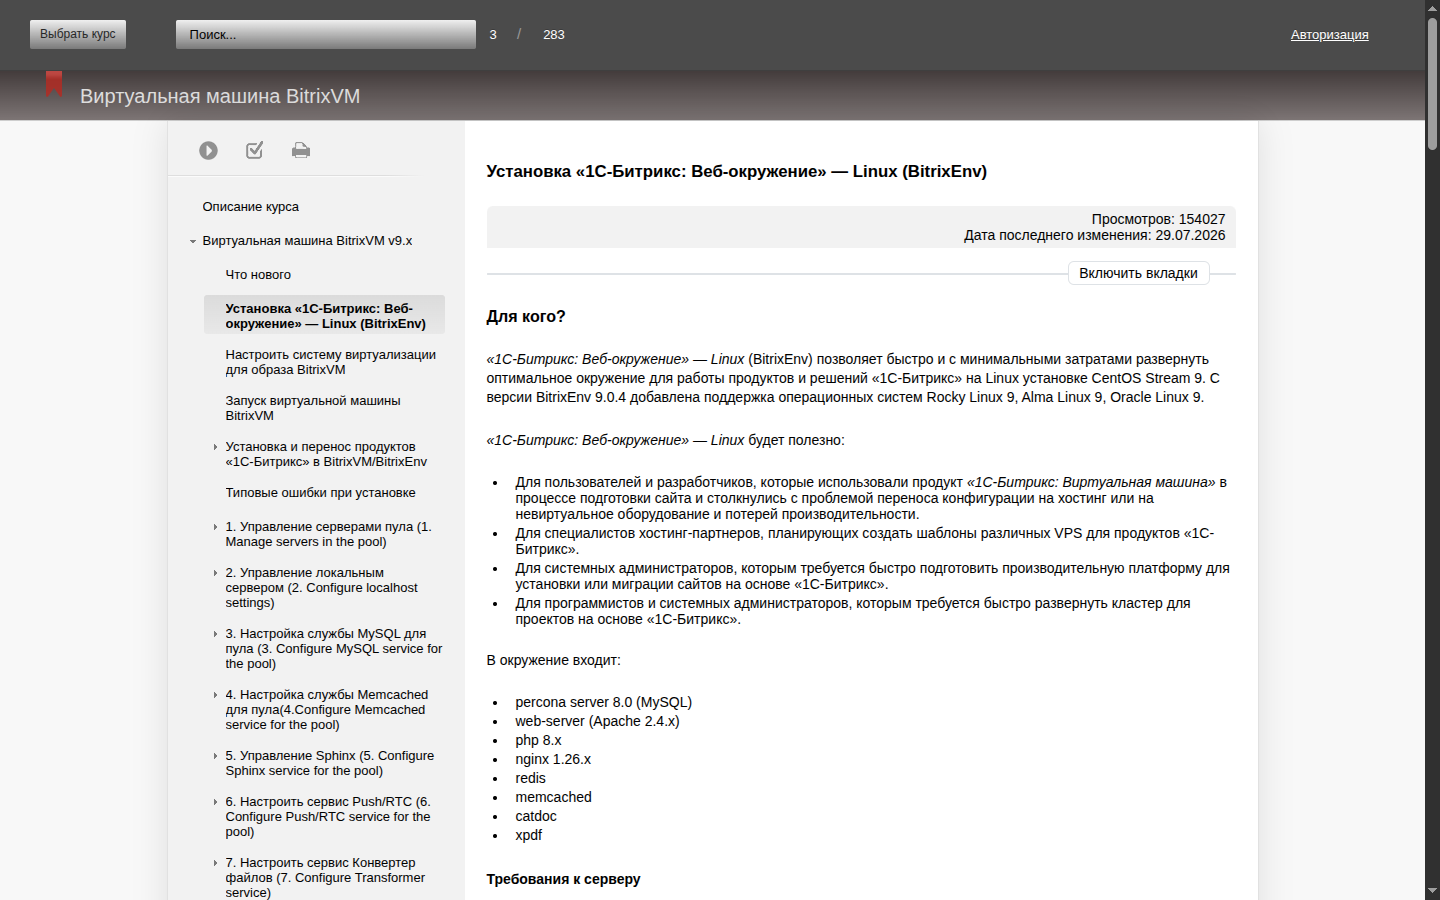Click the Виртуальная машина BitrixVM course title
This screenshot has height=900, width=1440.
click(220, 96)
